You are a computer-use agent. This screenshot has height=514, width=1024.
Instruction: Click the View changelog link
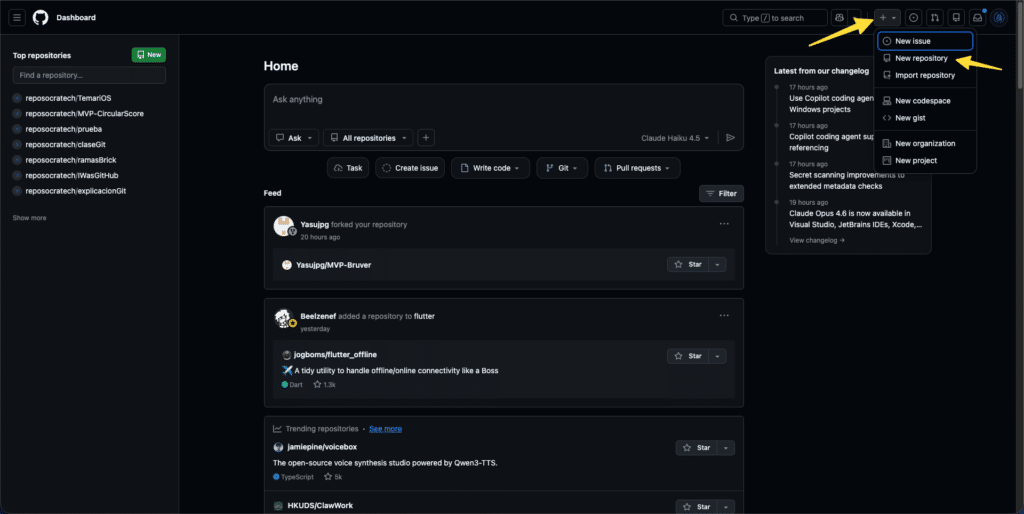click(x=817, y=240)
